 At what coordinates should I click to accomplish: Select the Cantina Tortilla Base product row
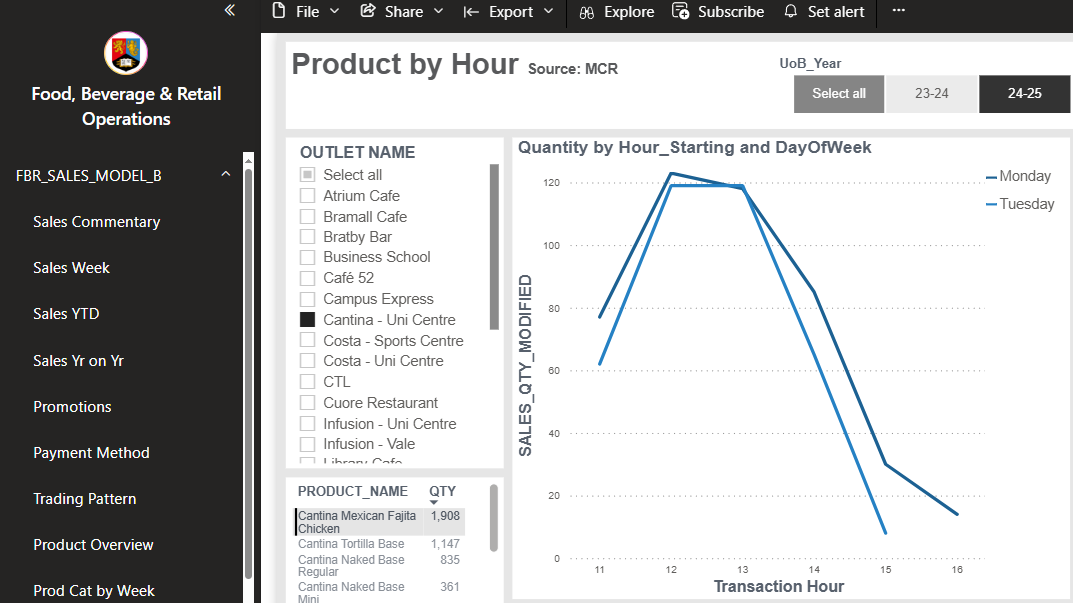(349, 543)
